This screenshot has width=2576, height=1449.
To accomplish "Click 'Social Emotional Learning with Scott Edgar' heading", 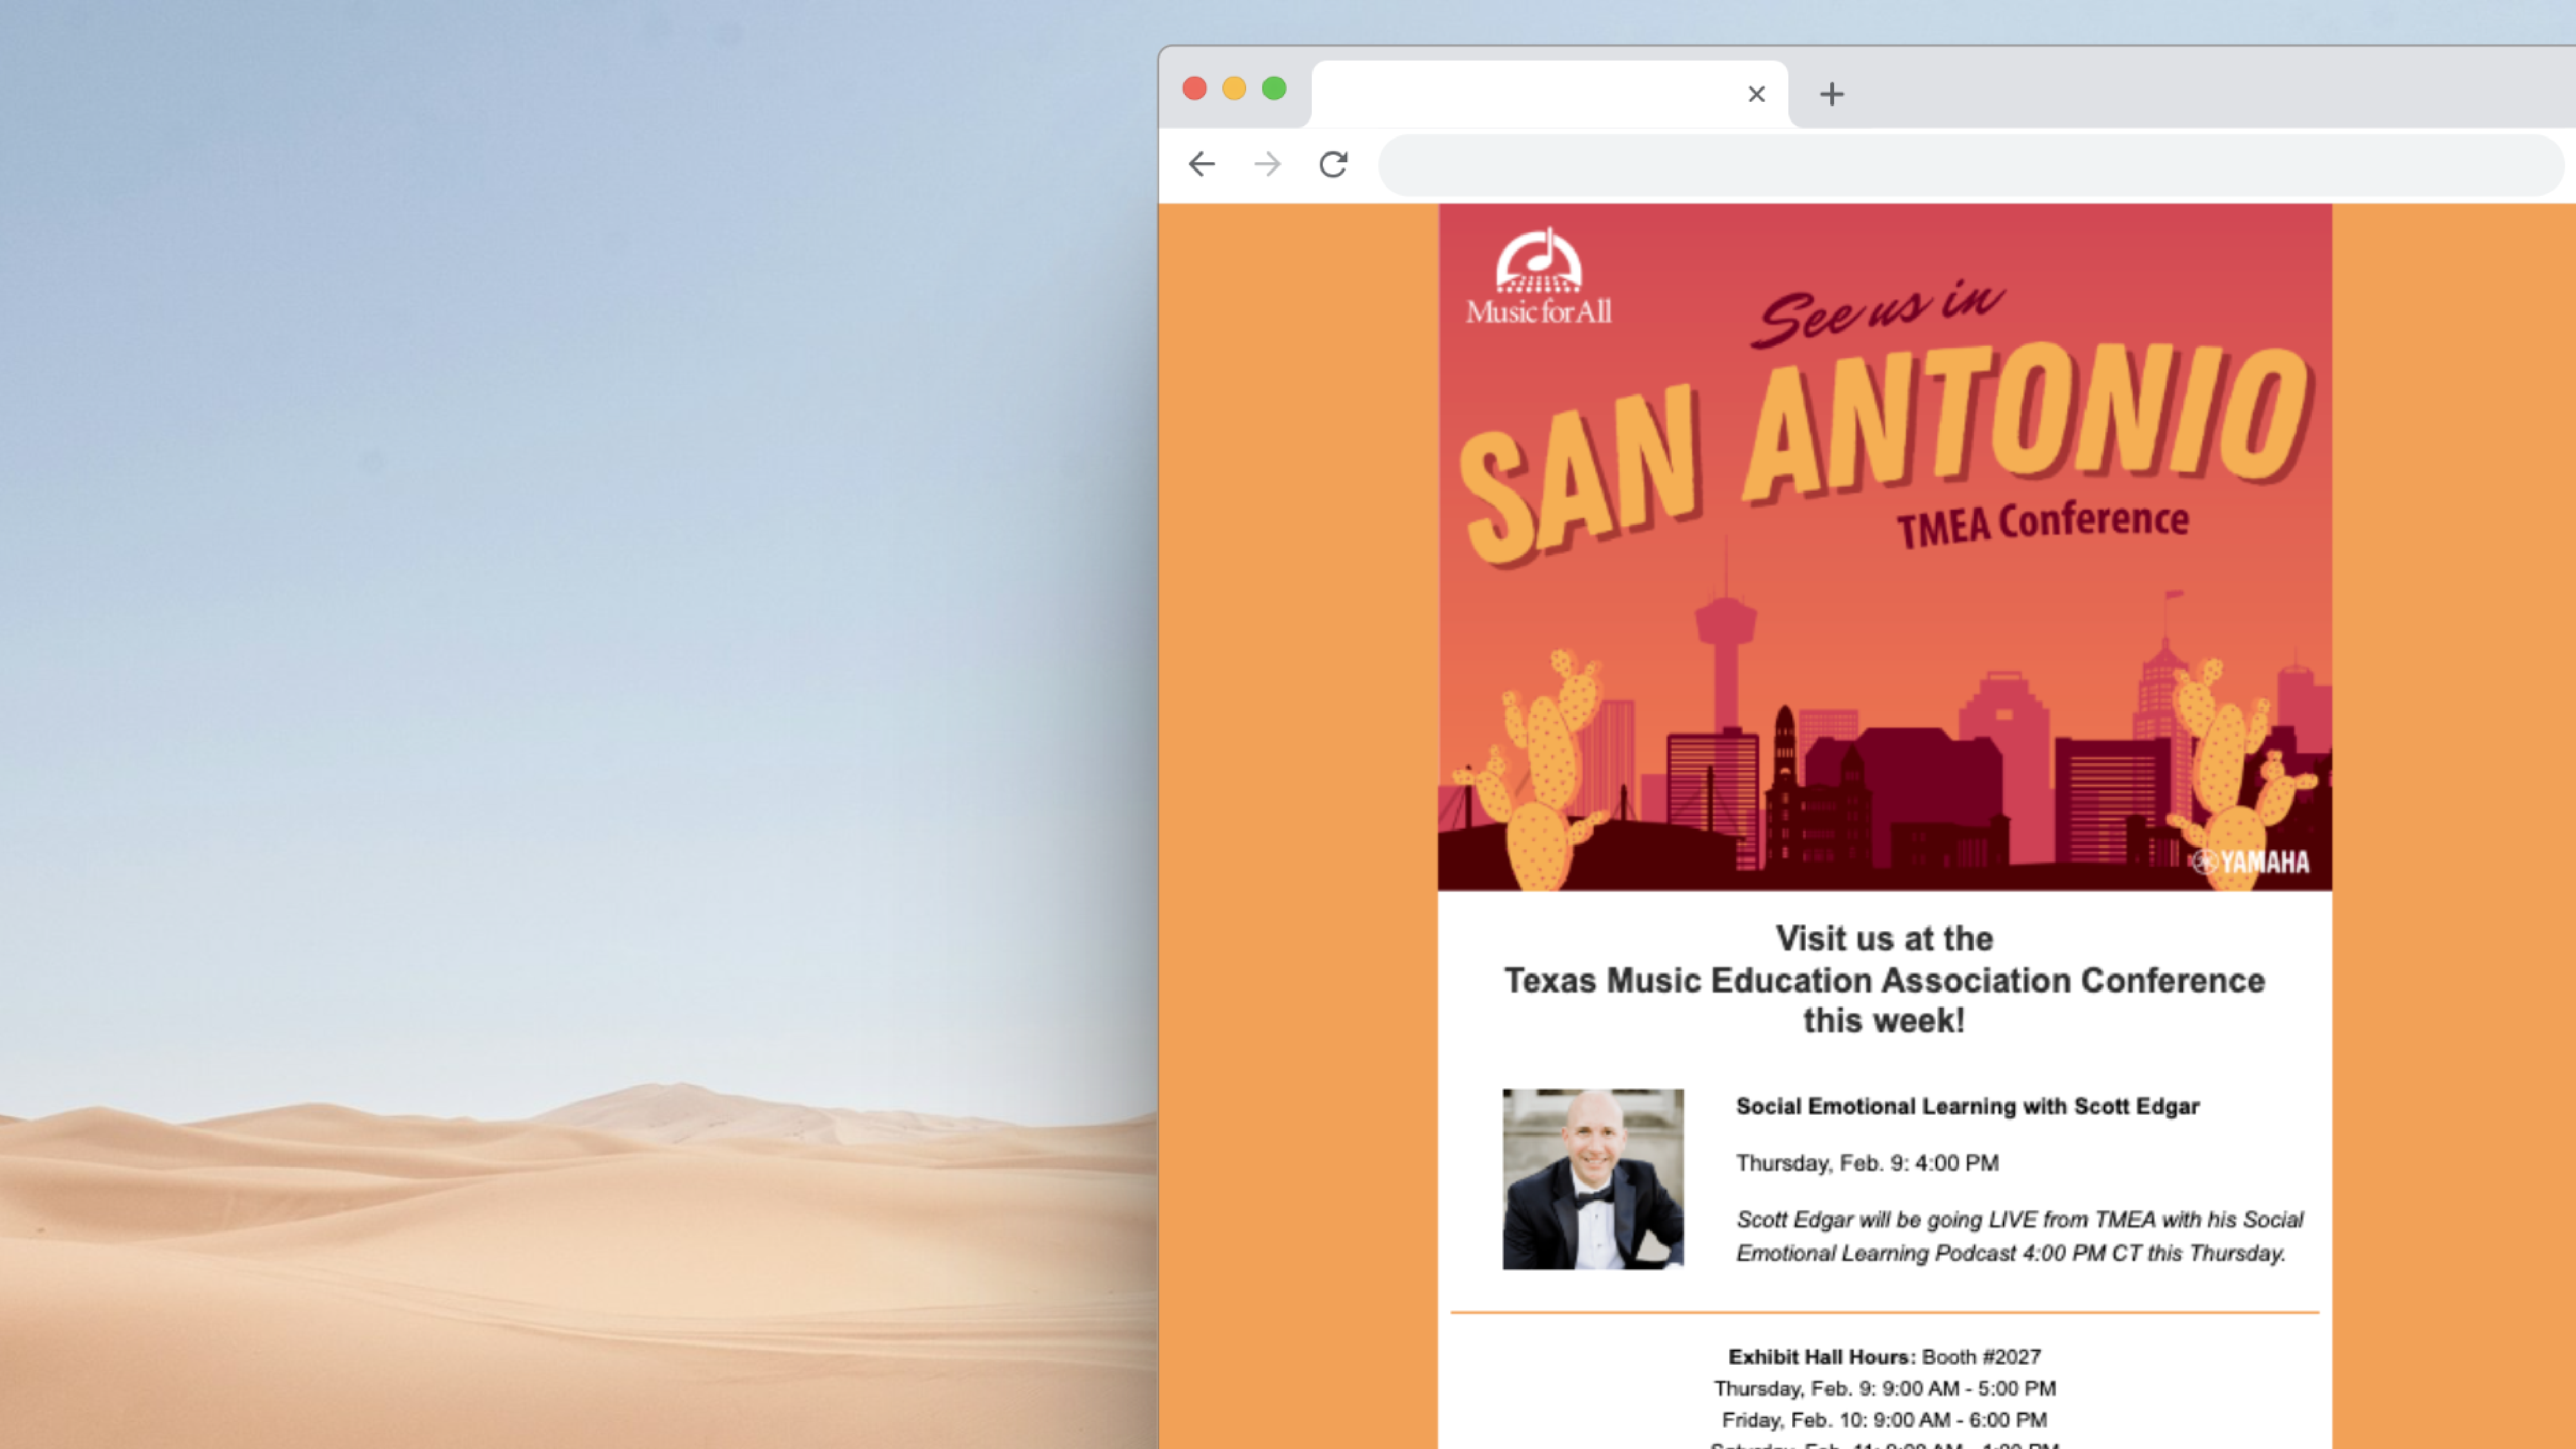I will (1967, 1106).
